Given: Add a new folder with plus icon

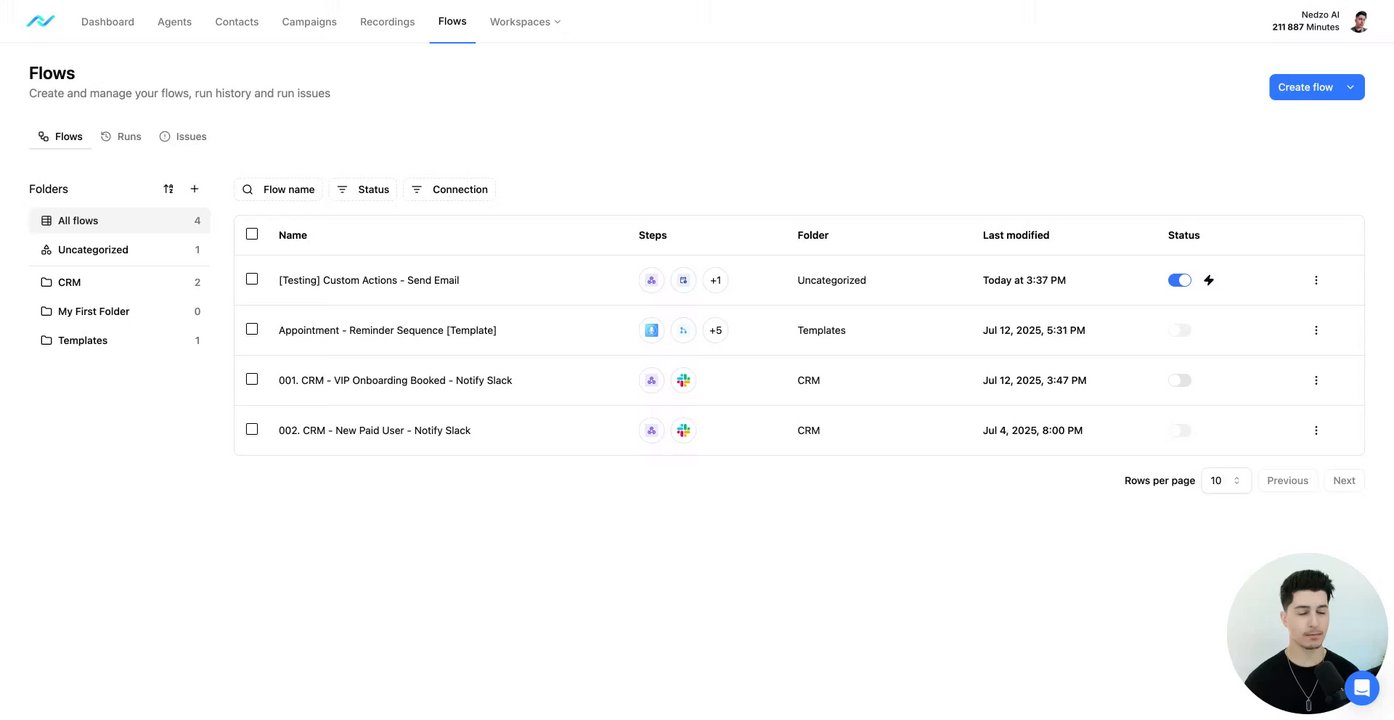Looking at the screenshot, I should click(x=194, y=189).
